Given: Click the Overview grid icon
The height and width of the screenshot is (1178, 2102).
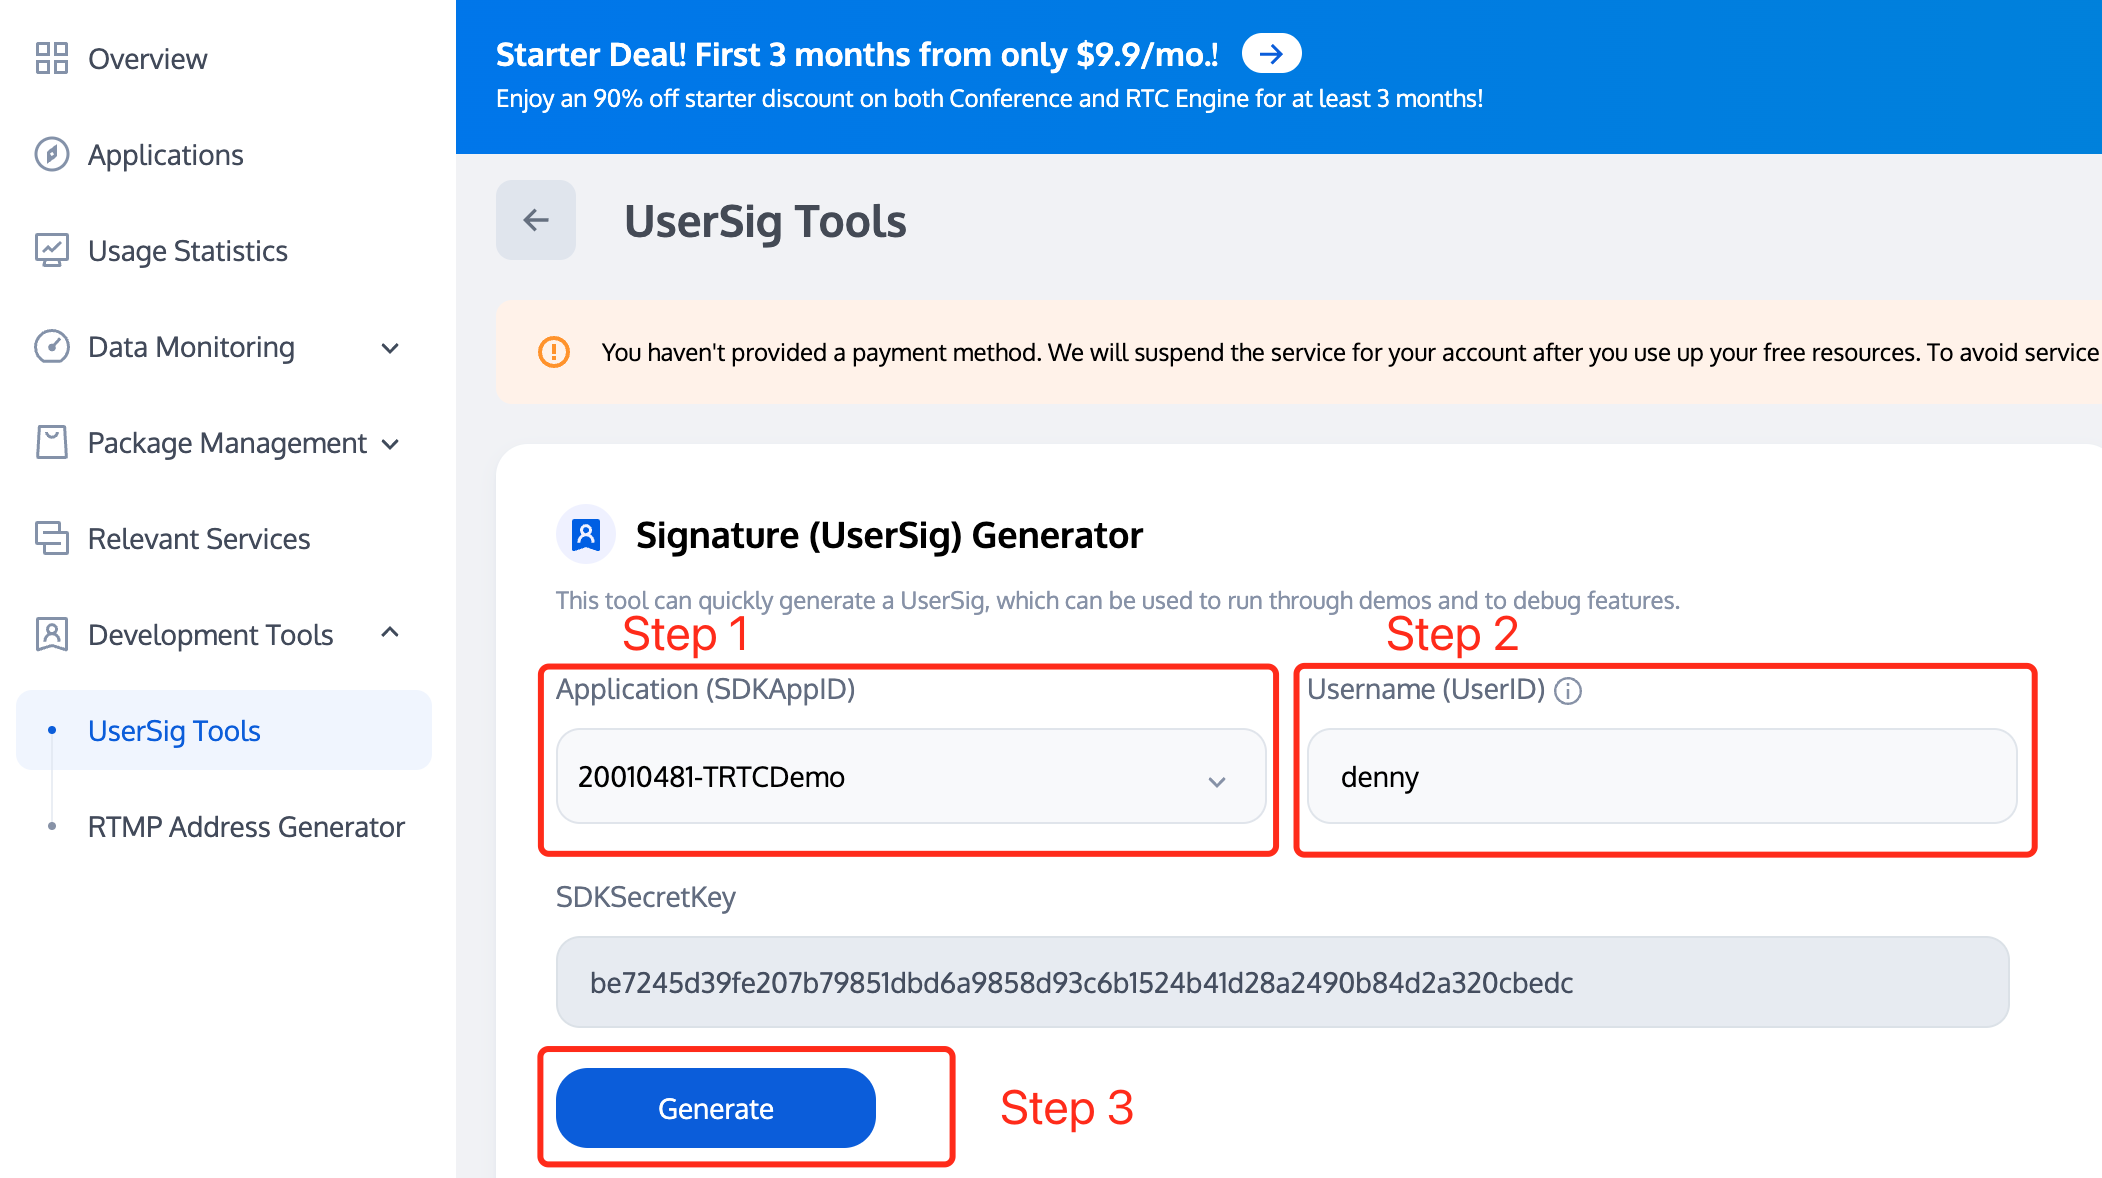Looking at the screenshot, I should point(52,58).
